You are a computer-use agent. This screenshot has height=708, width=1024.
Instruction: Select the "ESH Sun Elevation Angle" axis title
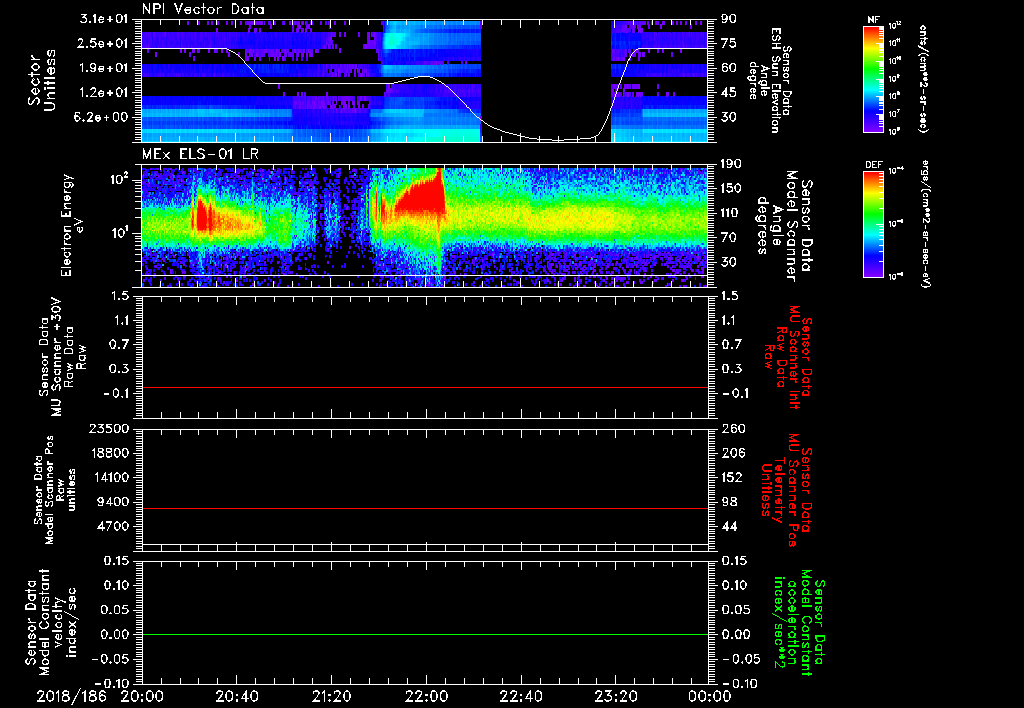point(770,80)
